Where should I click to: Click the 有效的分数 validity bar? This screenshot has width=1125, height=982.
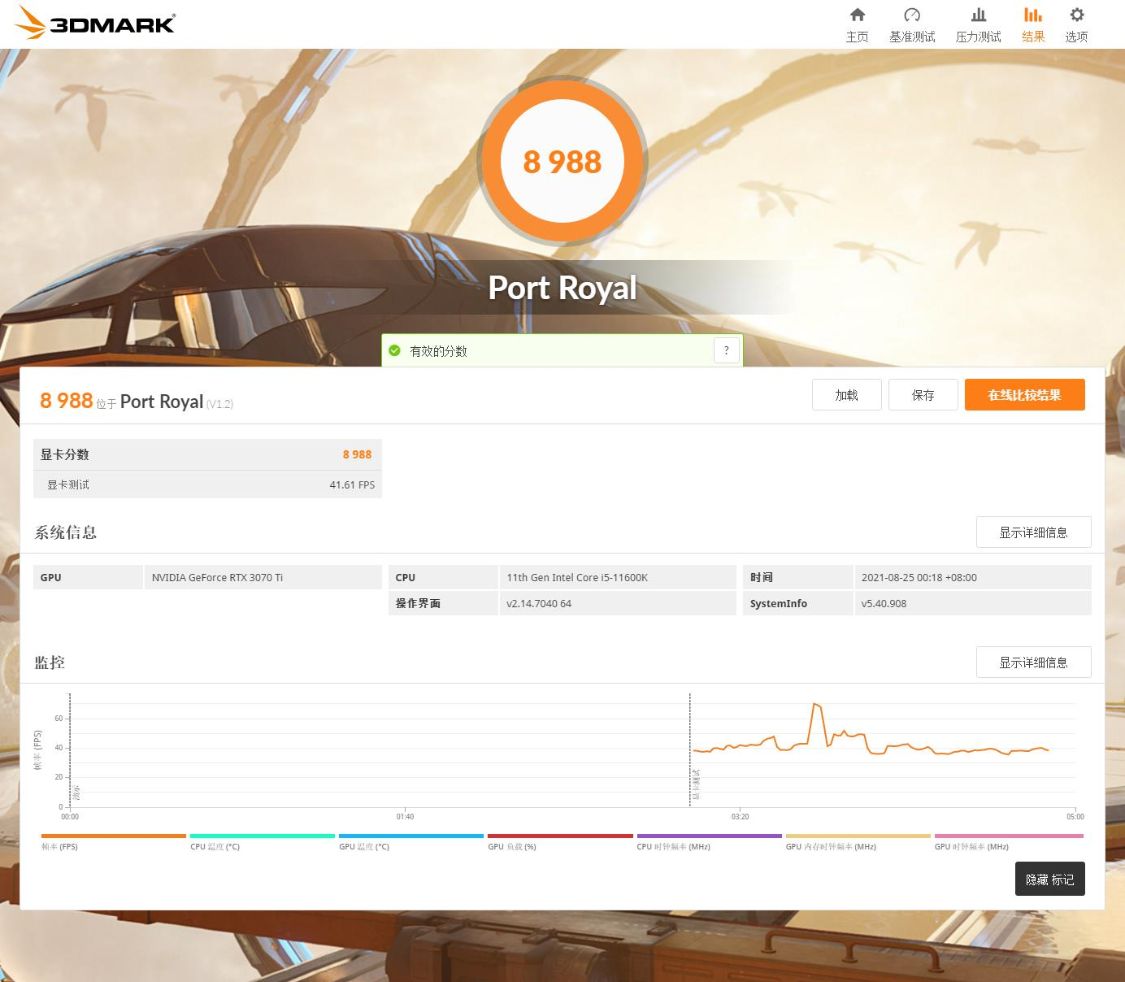(562, 351)
